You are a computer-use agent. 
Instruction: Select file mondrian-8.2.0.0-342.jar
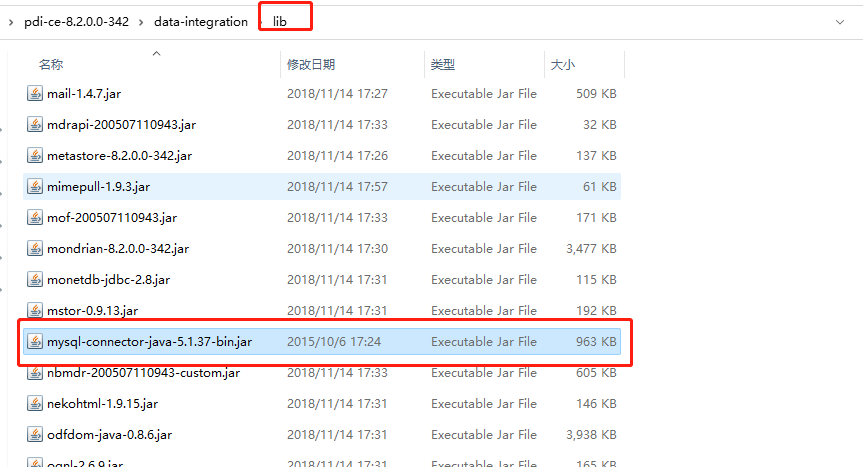[118, 249]
